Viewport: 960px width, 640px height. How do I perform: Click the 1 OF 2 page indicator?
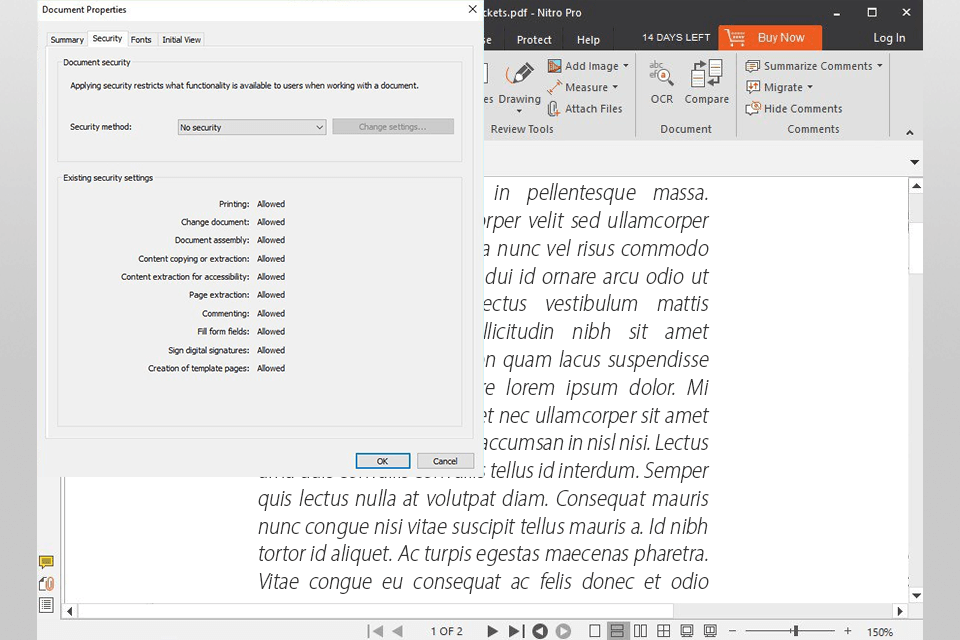coord(446,631)
